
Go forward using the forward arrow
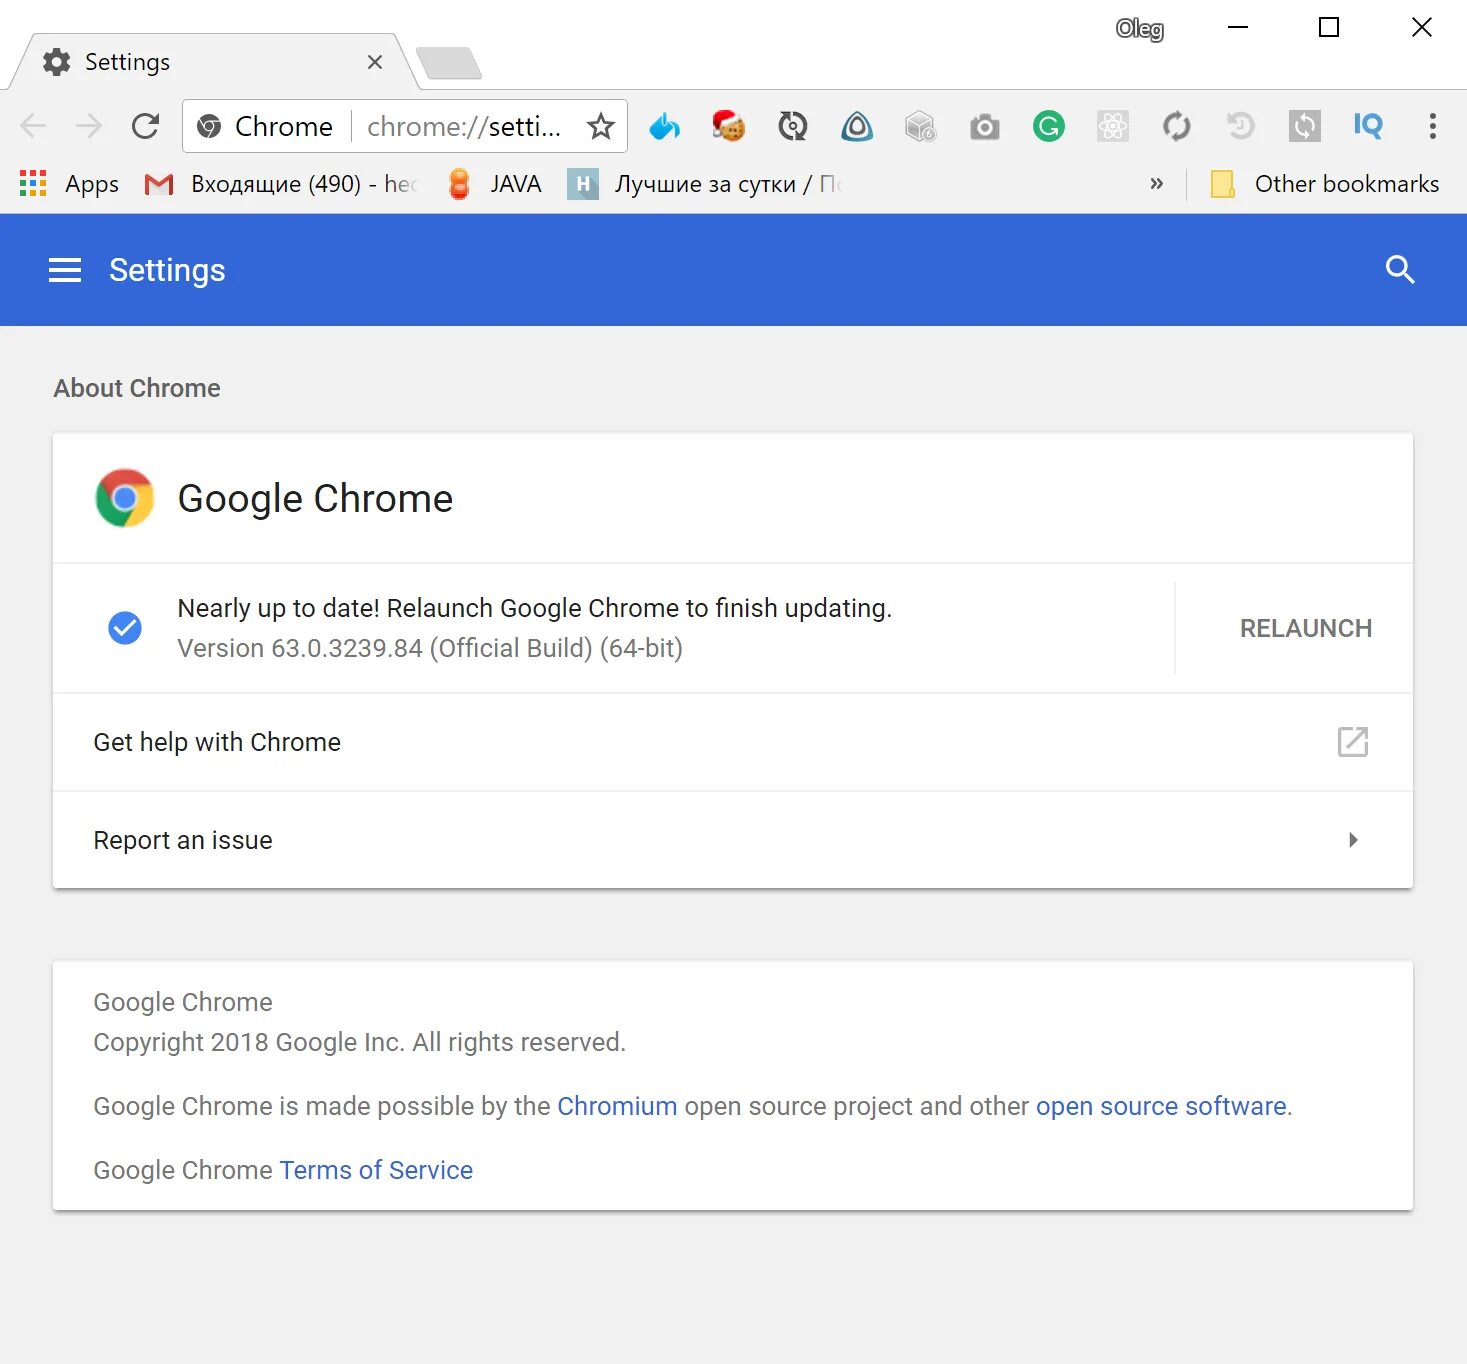(89, 126)
